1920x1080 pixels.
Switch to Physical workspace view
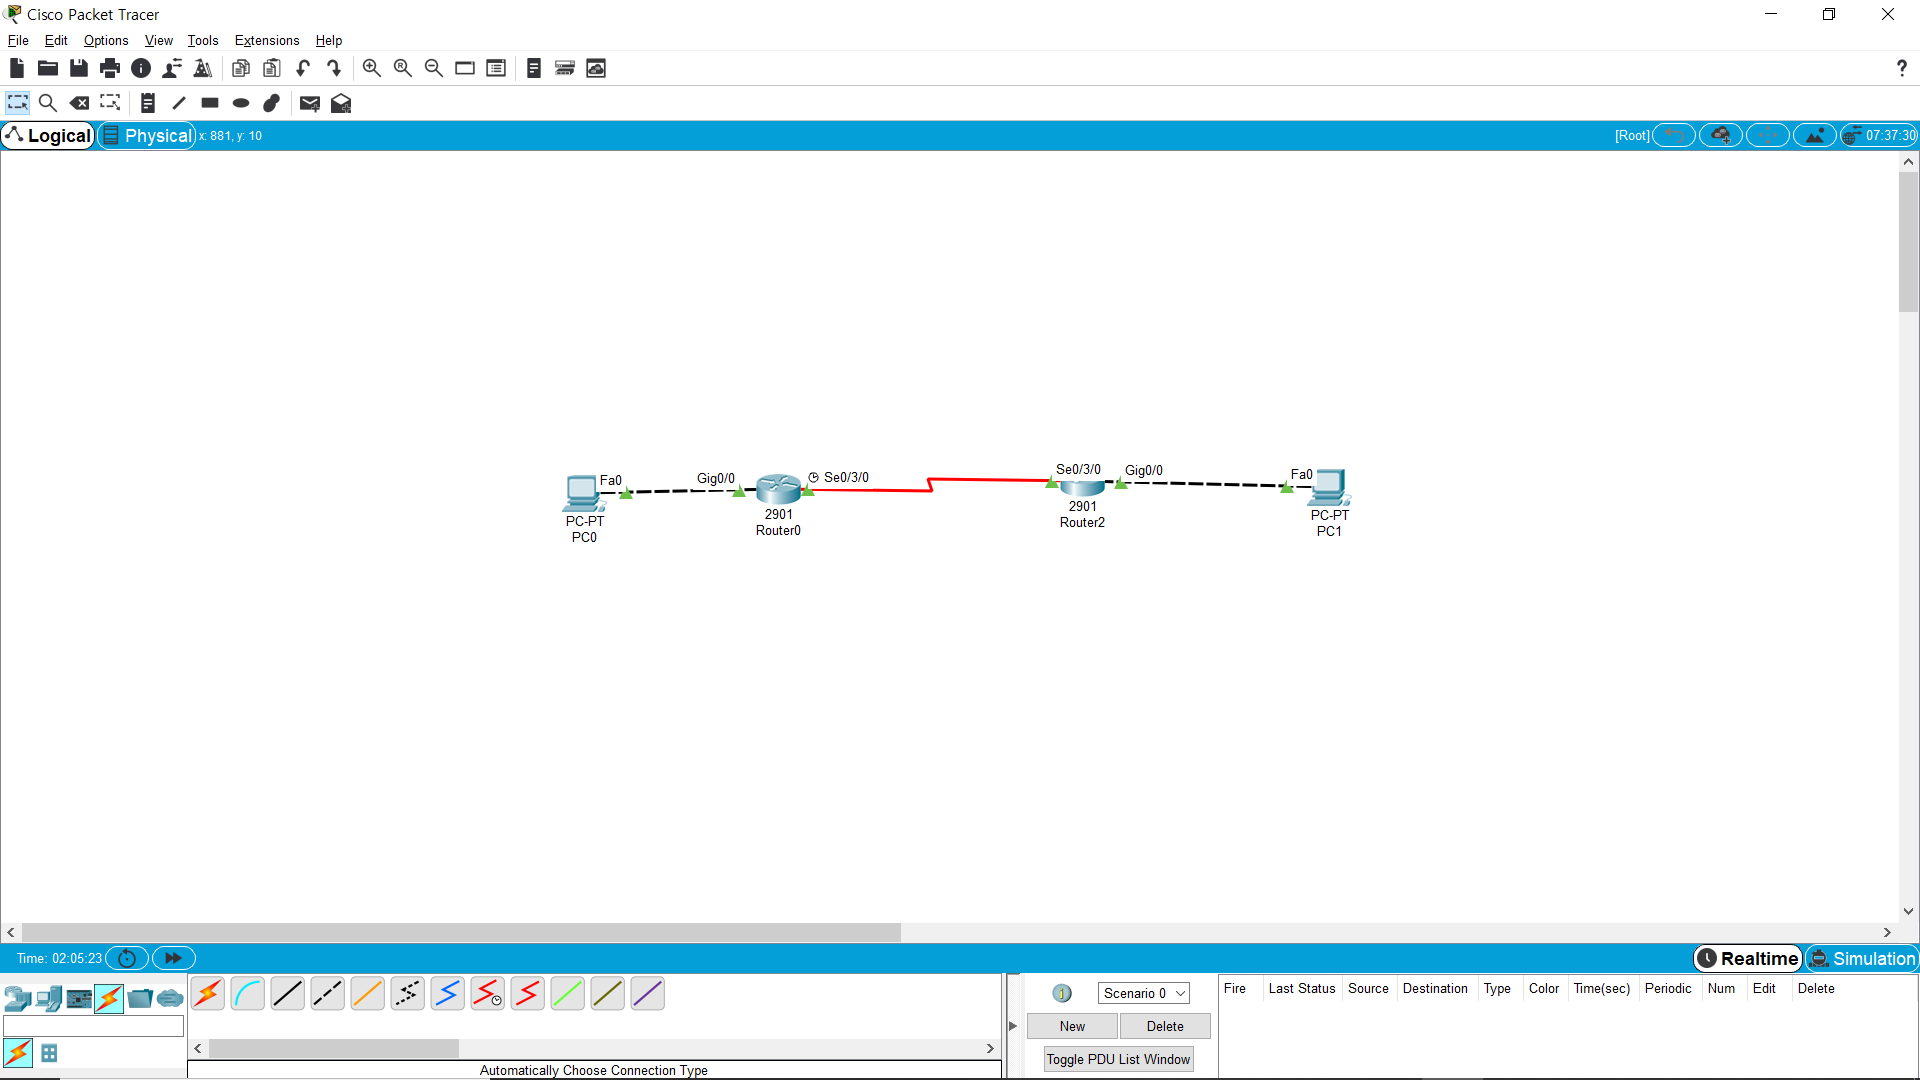click(x=147, y=135)
